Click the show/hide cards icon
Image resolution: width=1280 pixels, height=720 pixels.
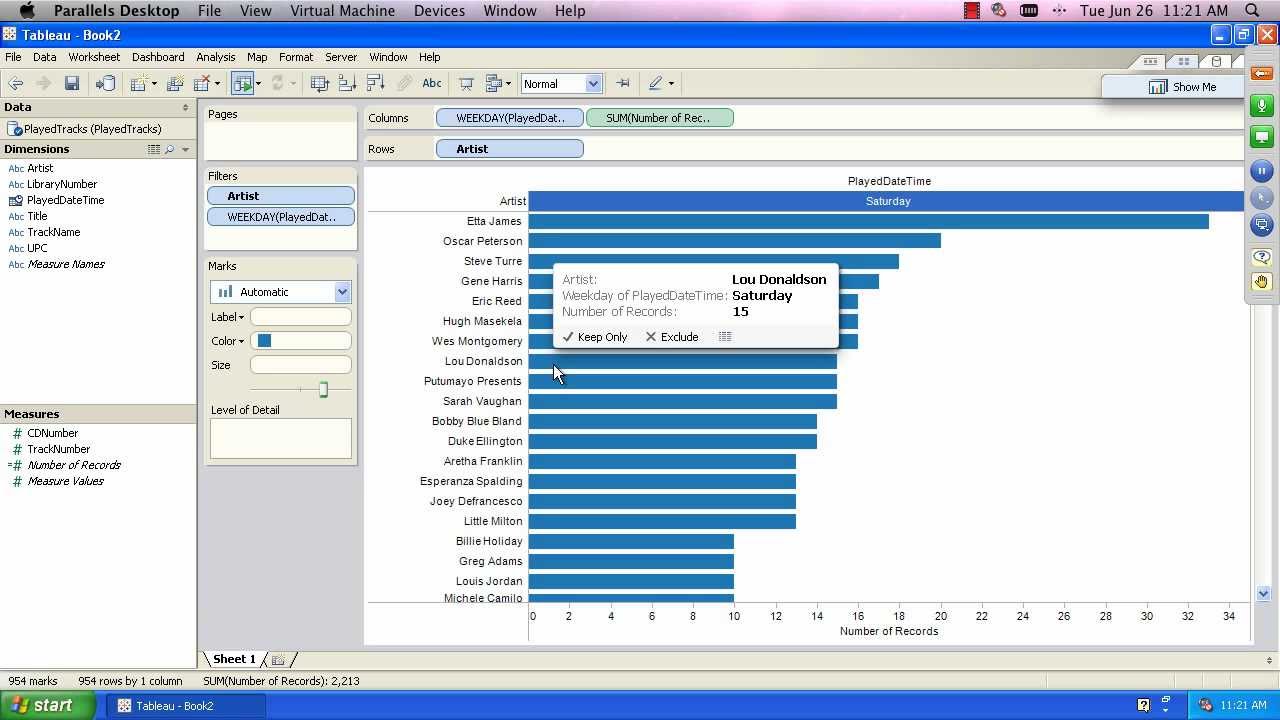[494, 84]
